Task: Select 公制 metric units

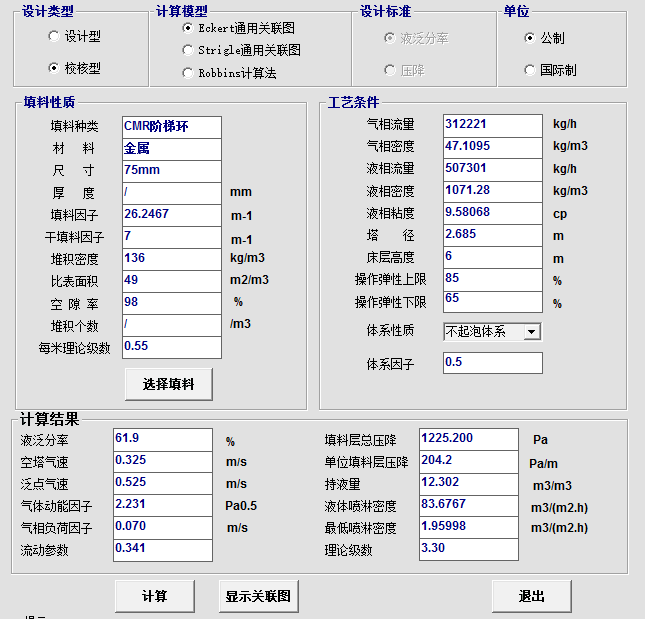Action: 530,38
